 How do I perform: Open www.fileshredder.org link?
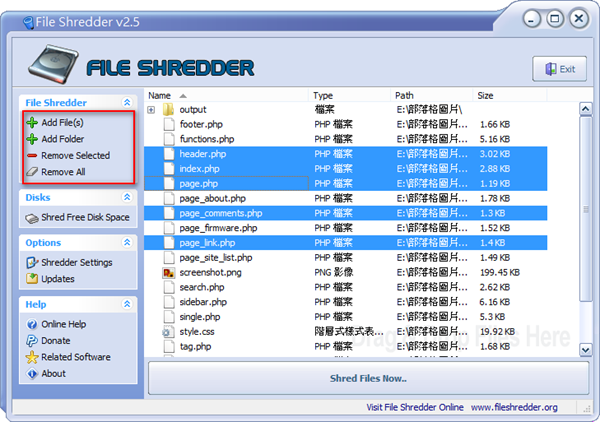[514, 407]
